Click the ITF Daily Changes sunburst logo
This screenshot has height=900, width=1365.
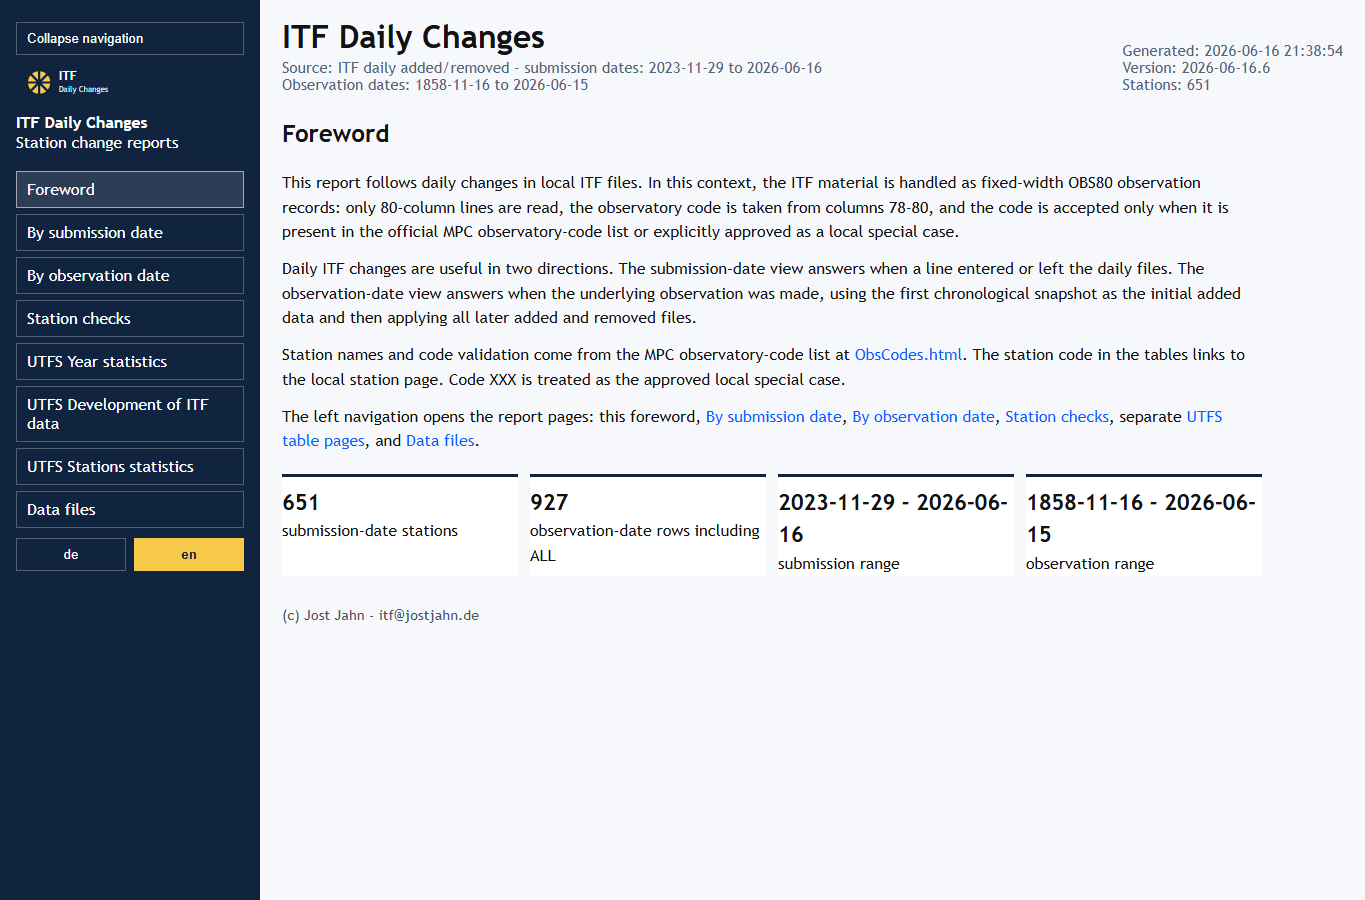click(x=39, y=82)
